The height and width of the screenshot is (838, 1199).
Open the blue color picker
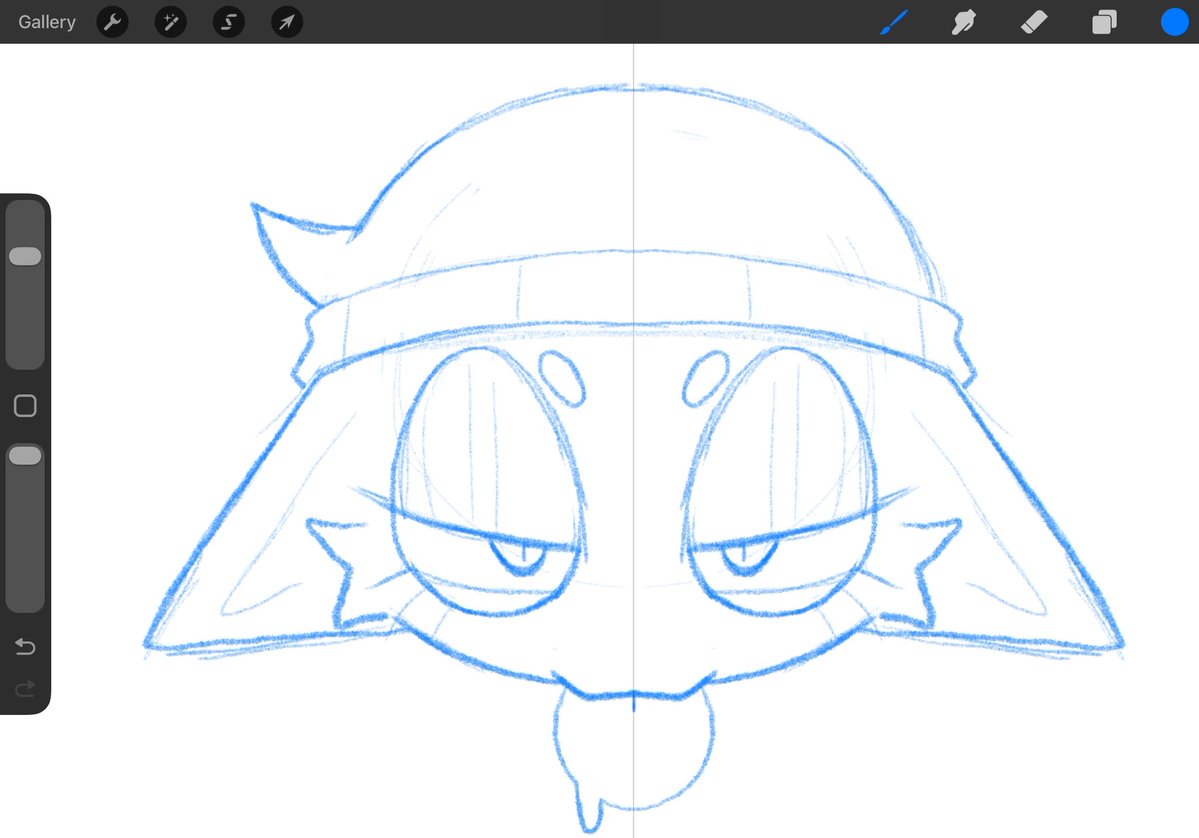1175,22
